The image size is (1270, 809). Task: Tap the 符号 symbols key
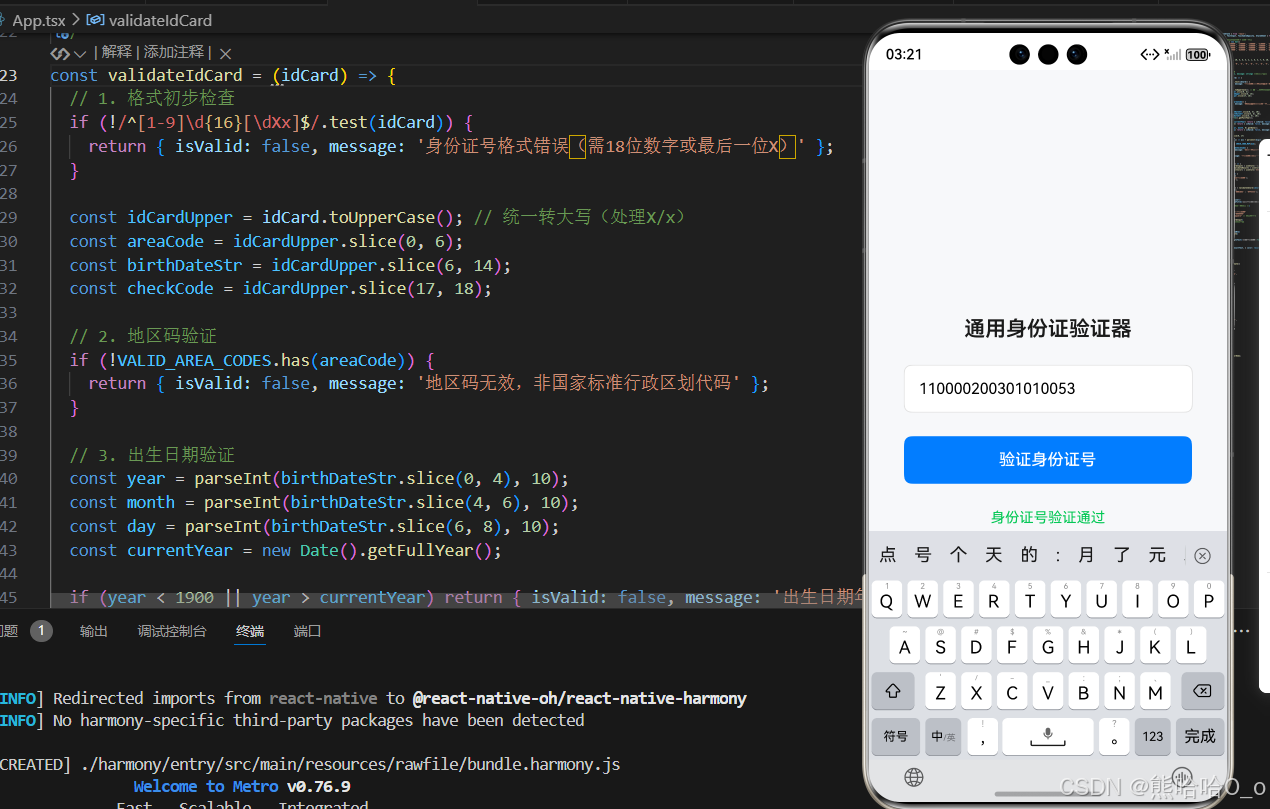(896, 736)
